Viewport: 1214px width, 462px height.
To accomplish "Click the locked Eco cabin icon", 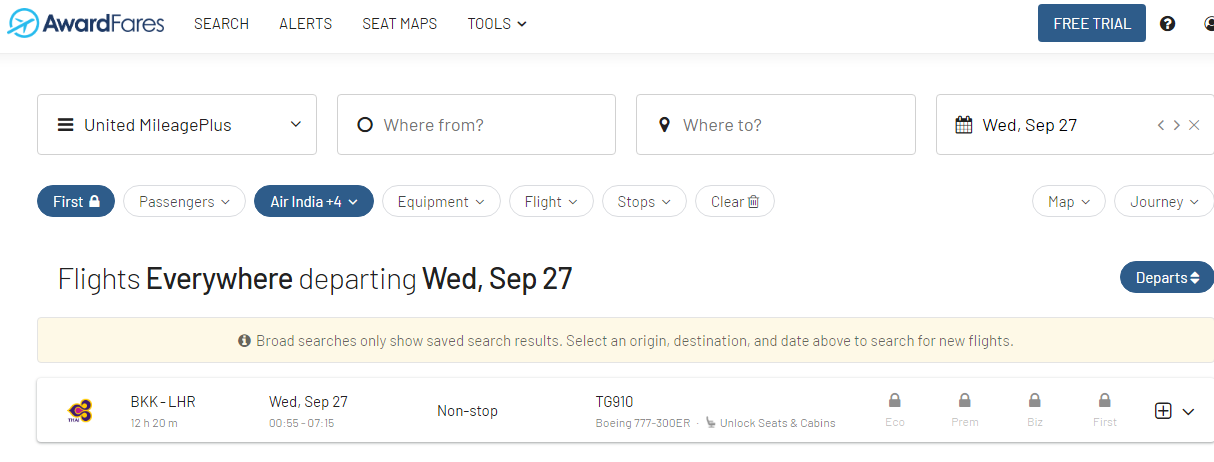I will pyautogui.click(x=894, y=402).
